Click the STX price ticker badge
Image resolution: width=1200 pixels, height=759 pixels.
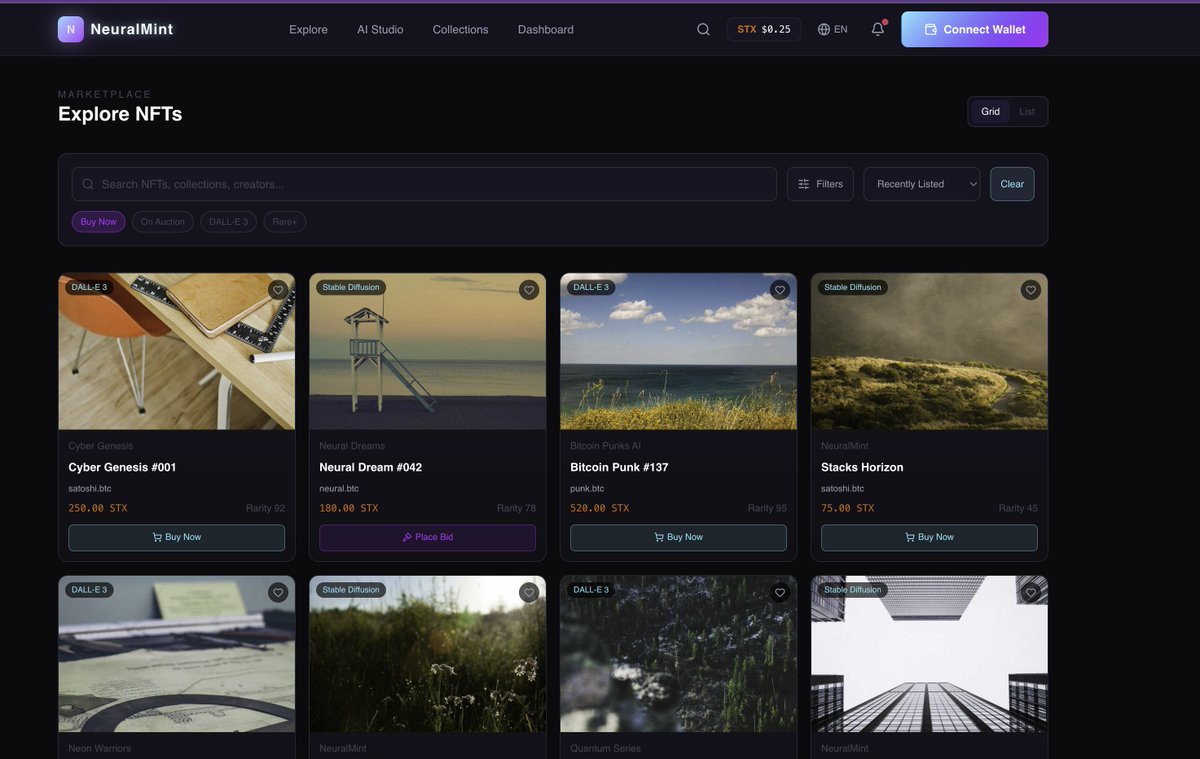[764, 29]
